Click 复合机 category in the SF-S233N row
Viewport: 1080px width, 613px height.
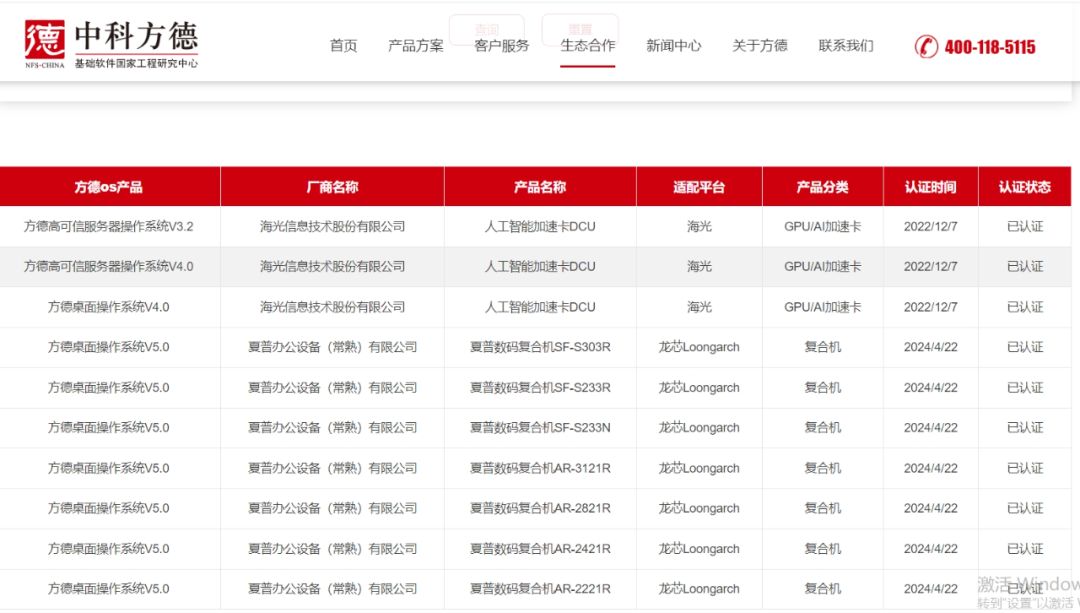822,427
